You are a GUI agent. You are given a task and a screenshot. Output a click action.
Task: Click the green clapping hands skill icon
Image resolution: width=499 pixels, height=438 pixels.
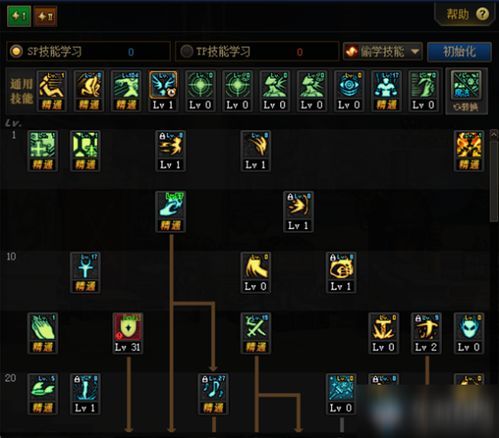[x=43, y=333]
